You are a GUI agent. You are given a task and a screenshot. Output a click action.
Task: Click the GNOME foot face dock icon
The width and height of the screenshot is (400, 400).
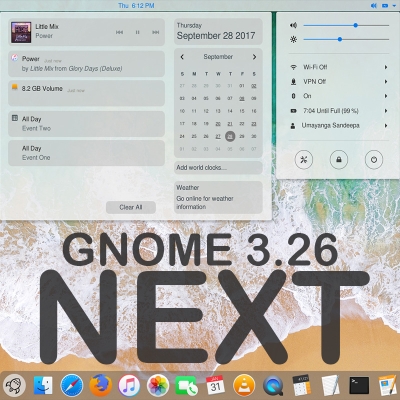(14, 386)
